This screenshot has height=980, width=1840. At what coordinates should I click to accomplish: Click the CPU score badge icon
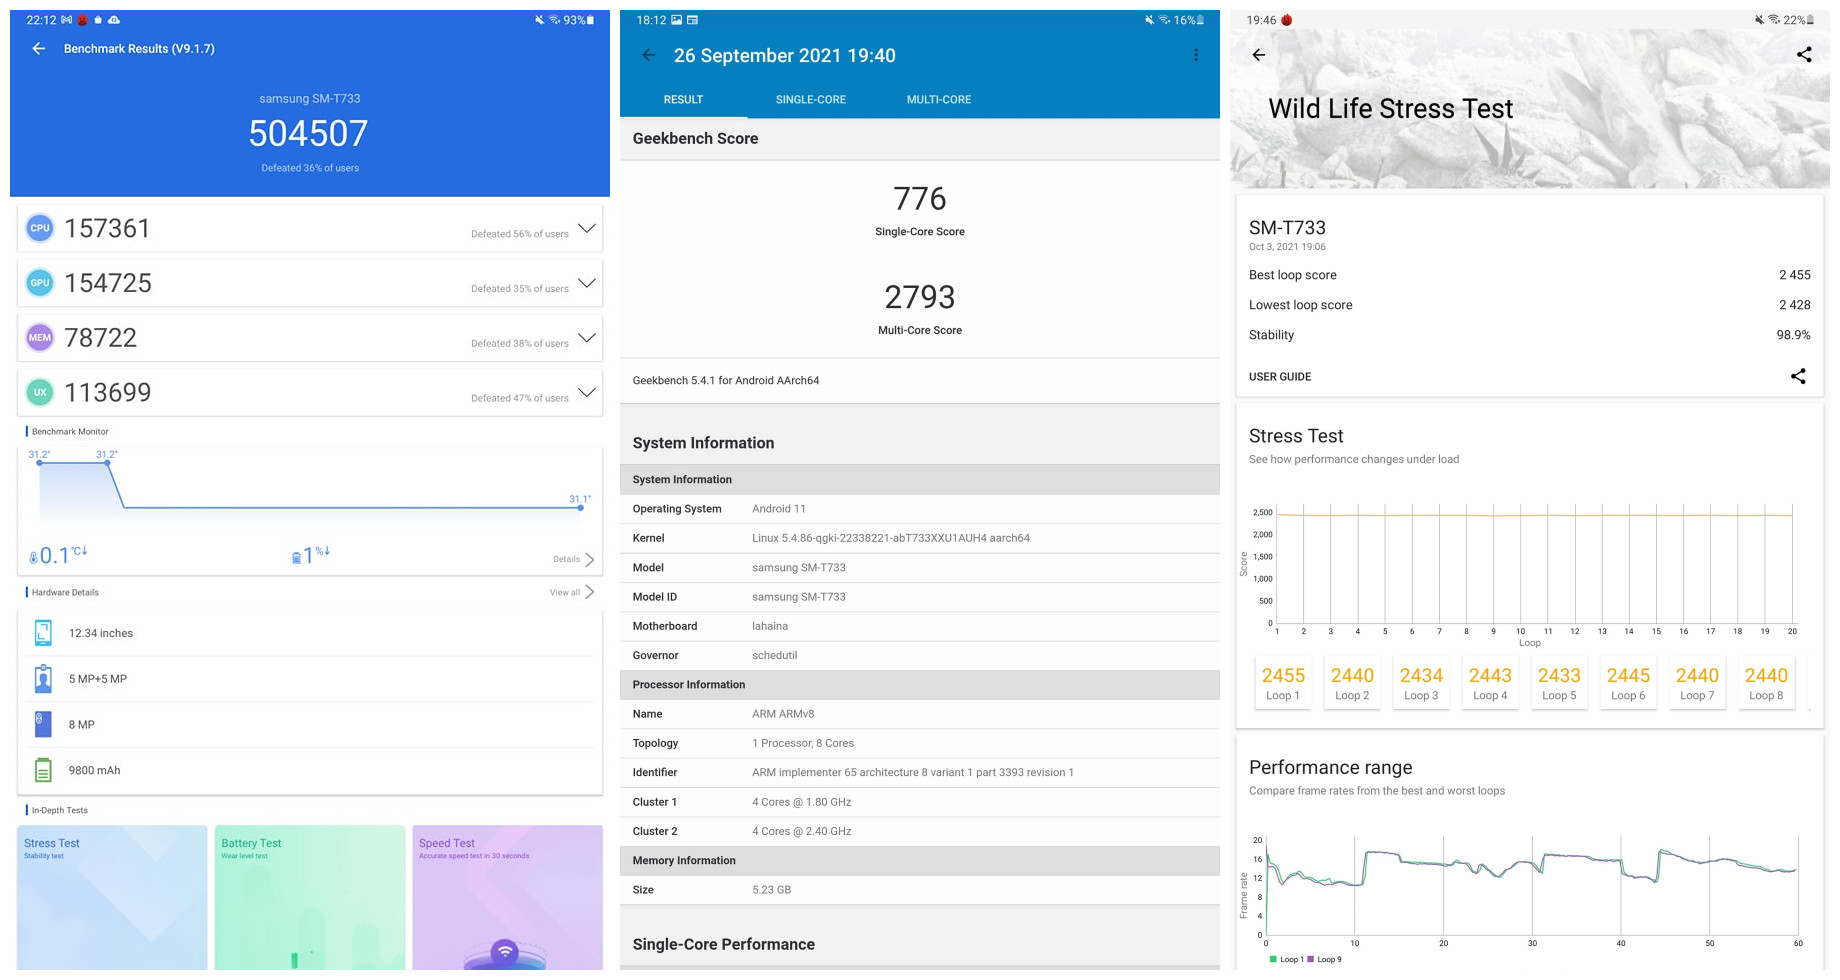39,228
